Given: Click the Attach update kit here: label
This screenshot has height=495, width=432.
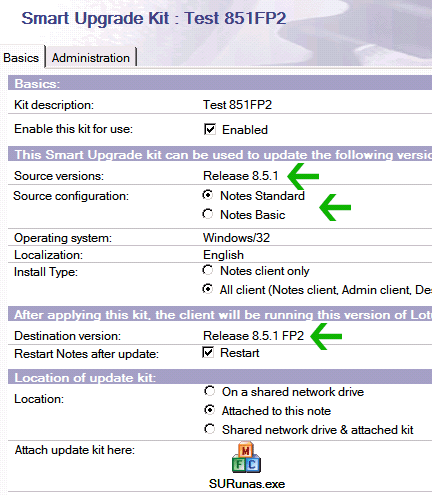Looking at the screenshot, I should coord(75,450).
